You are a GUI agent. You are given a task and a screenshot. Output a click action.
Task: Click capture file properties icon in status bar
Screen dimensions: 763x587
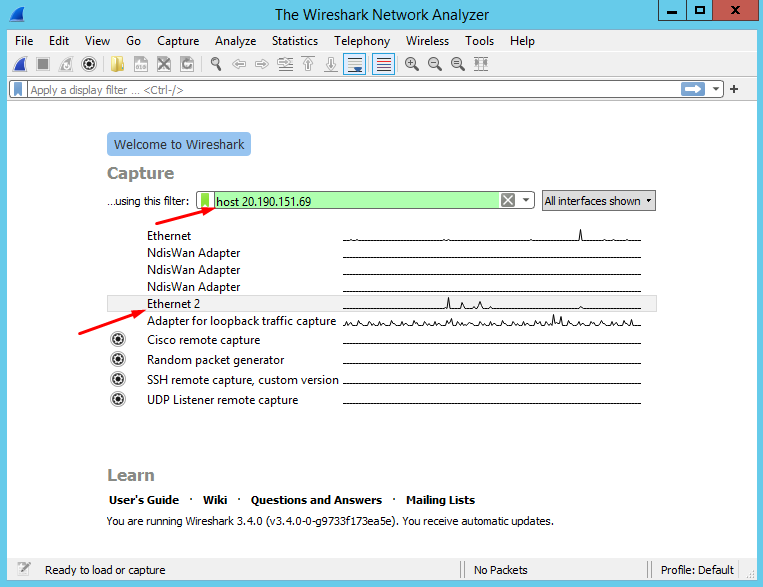23,569
